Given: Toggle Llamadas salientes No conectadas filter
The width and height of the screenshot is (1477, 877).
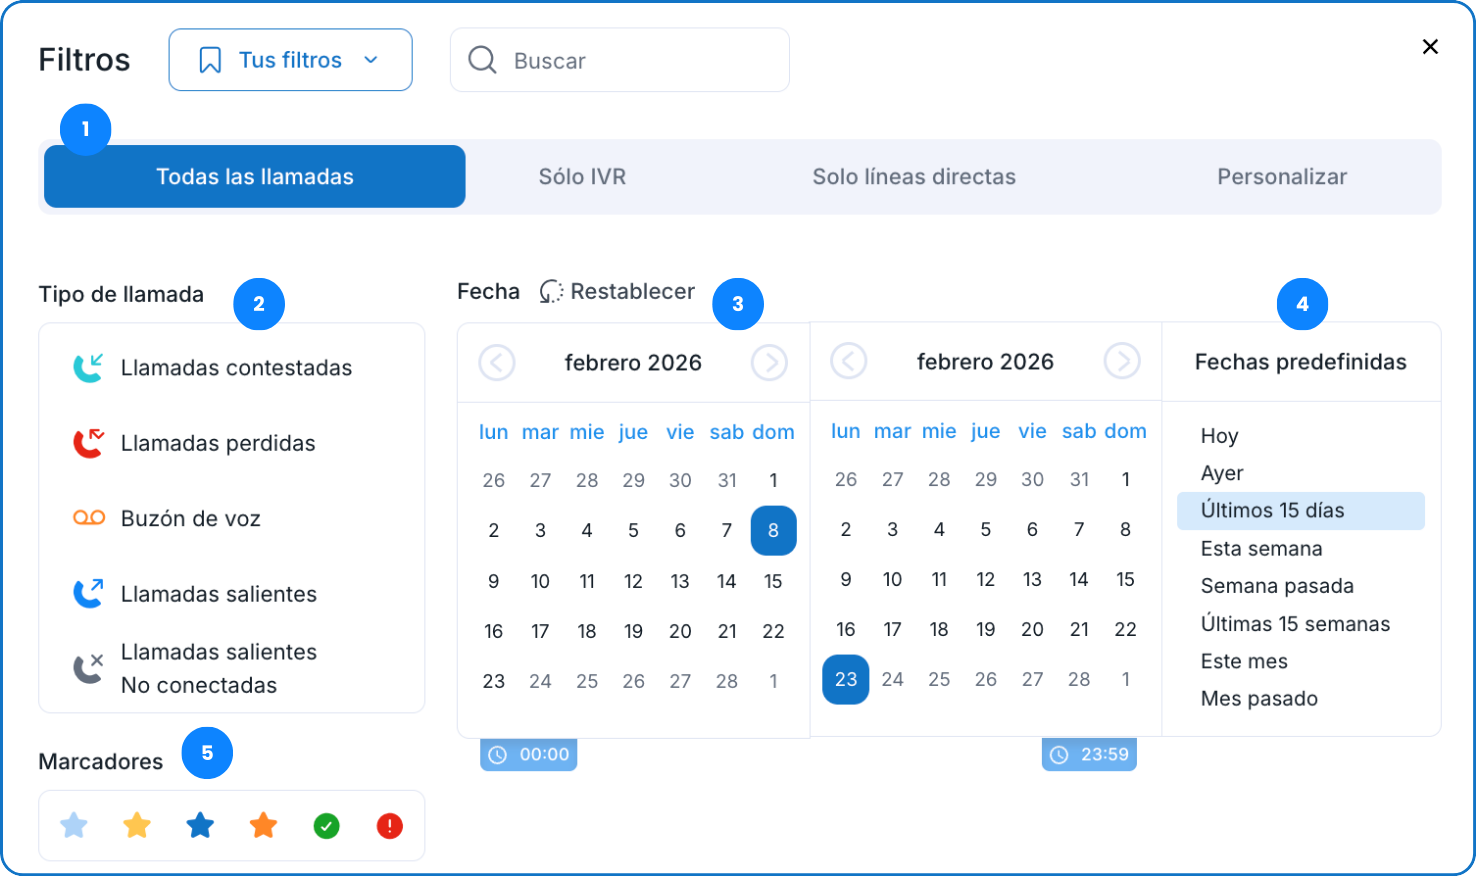Looking at the screenshot, I should [x=218, y=668].
